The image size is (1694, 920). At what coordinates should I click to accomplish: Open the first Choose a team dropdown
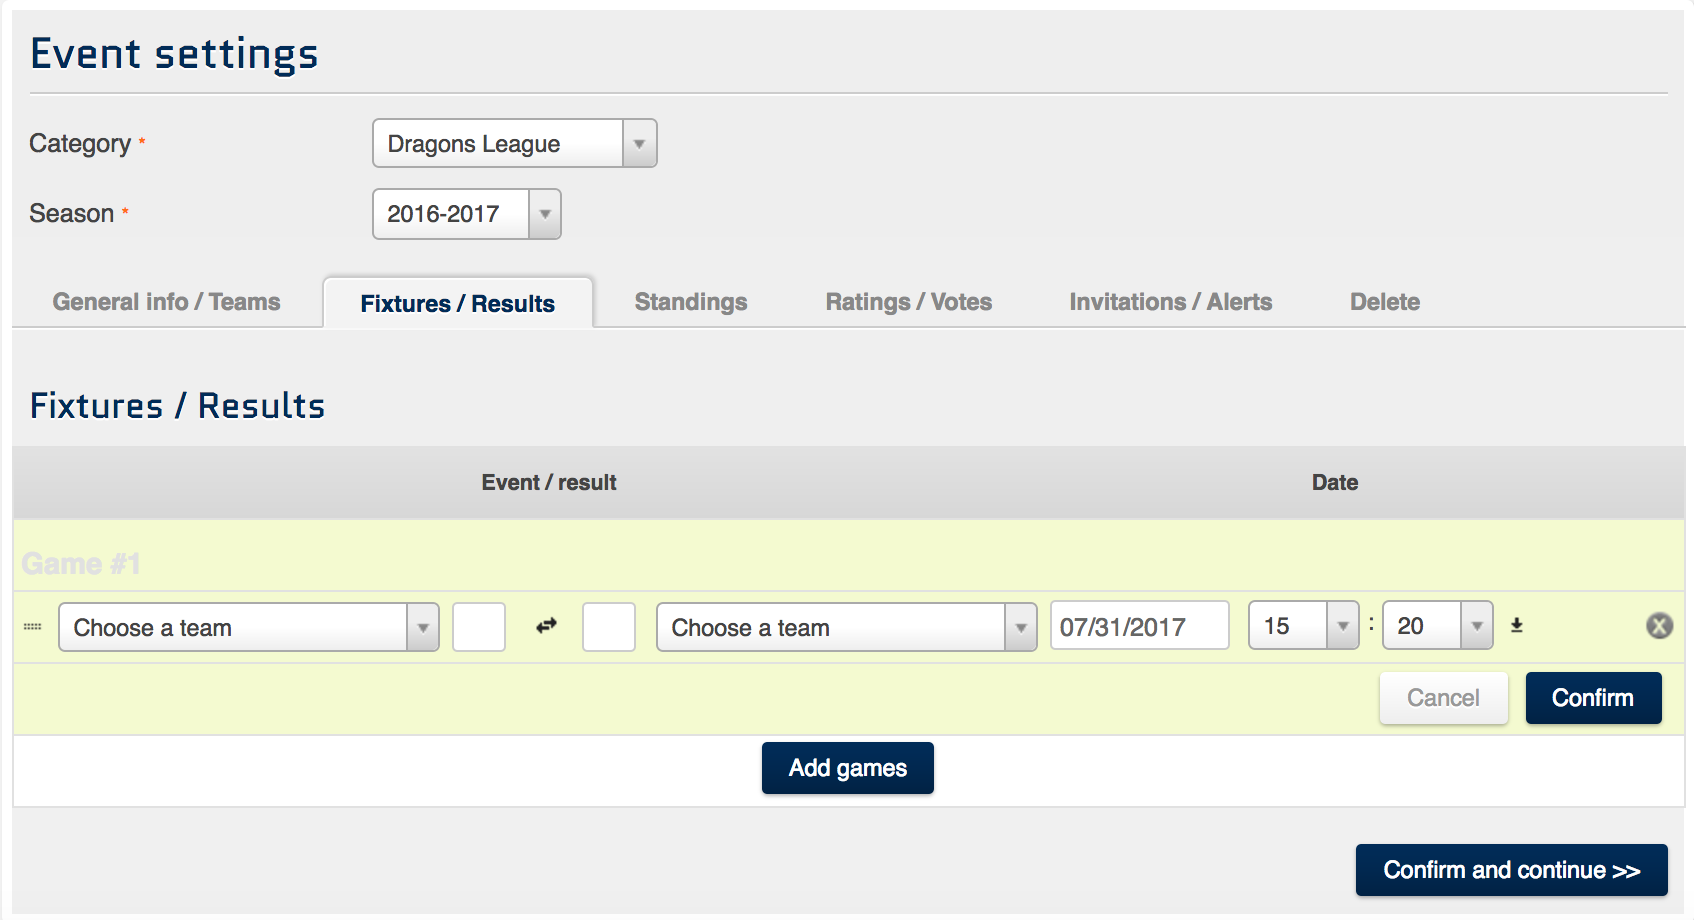[248, 627]
